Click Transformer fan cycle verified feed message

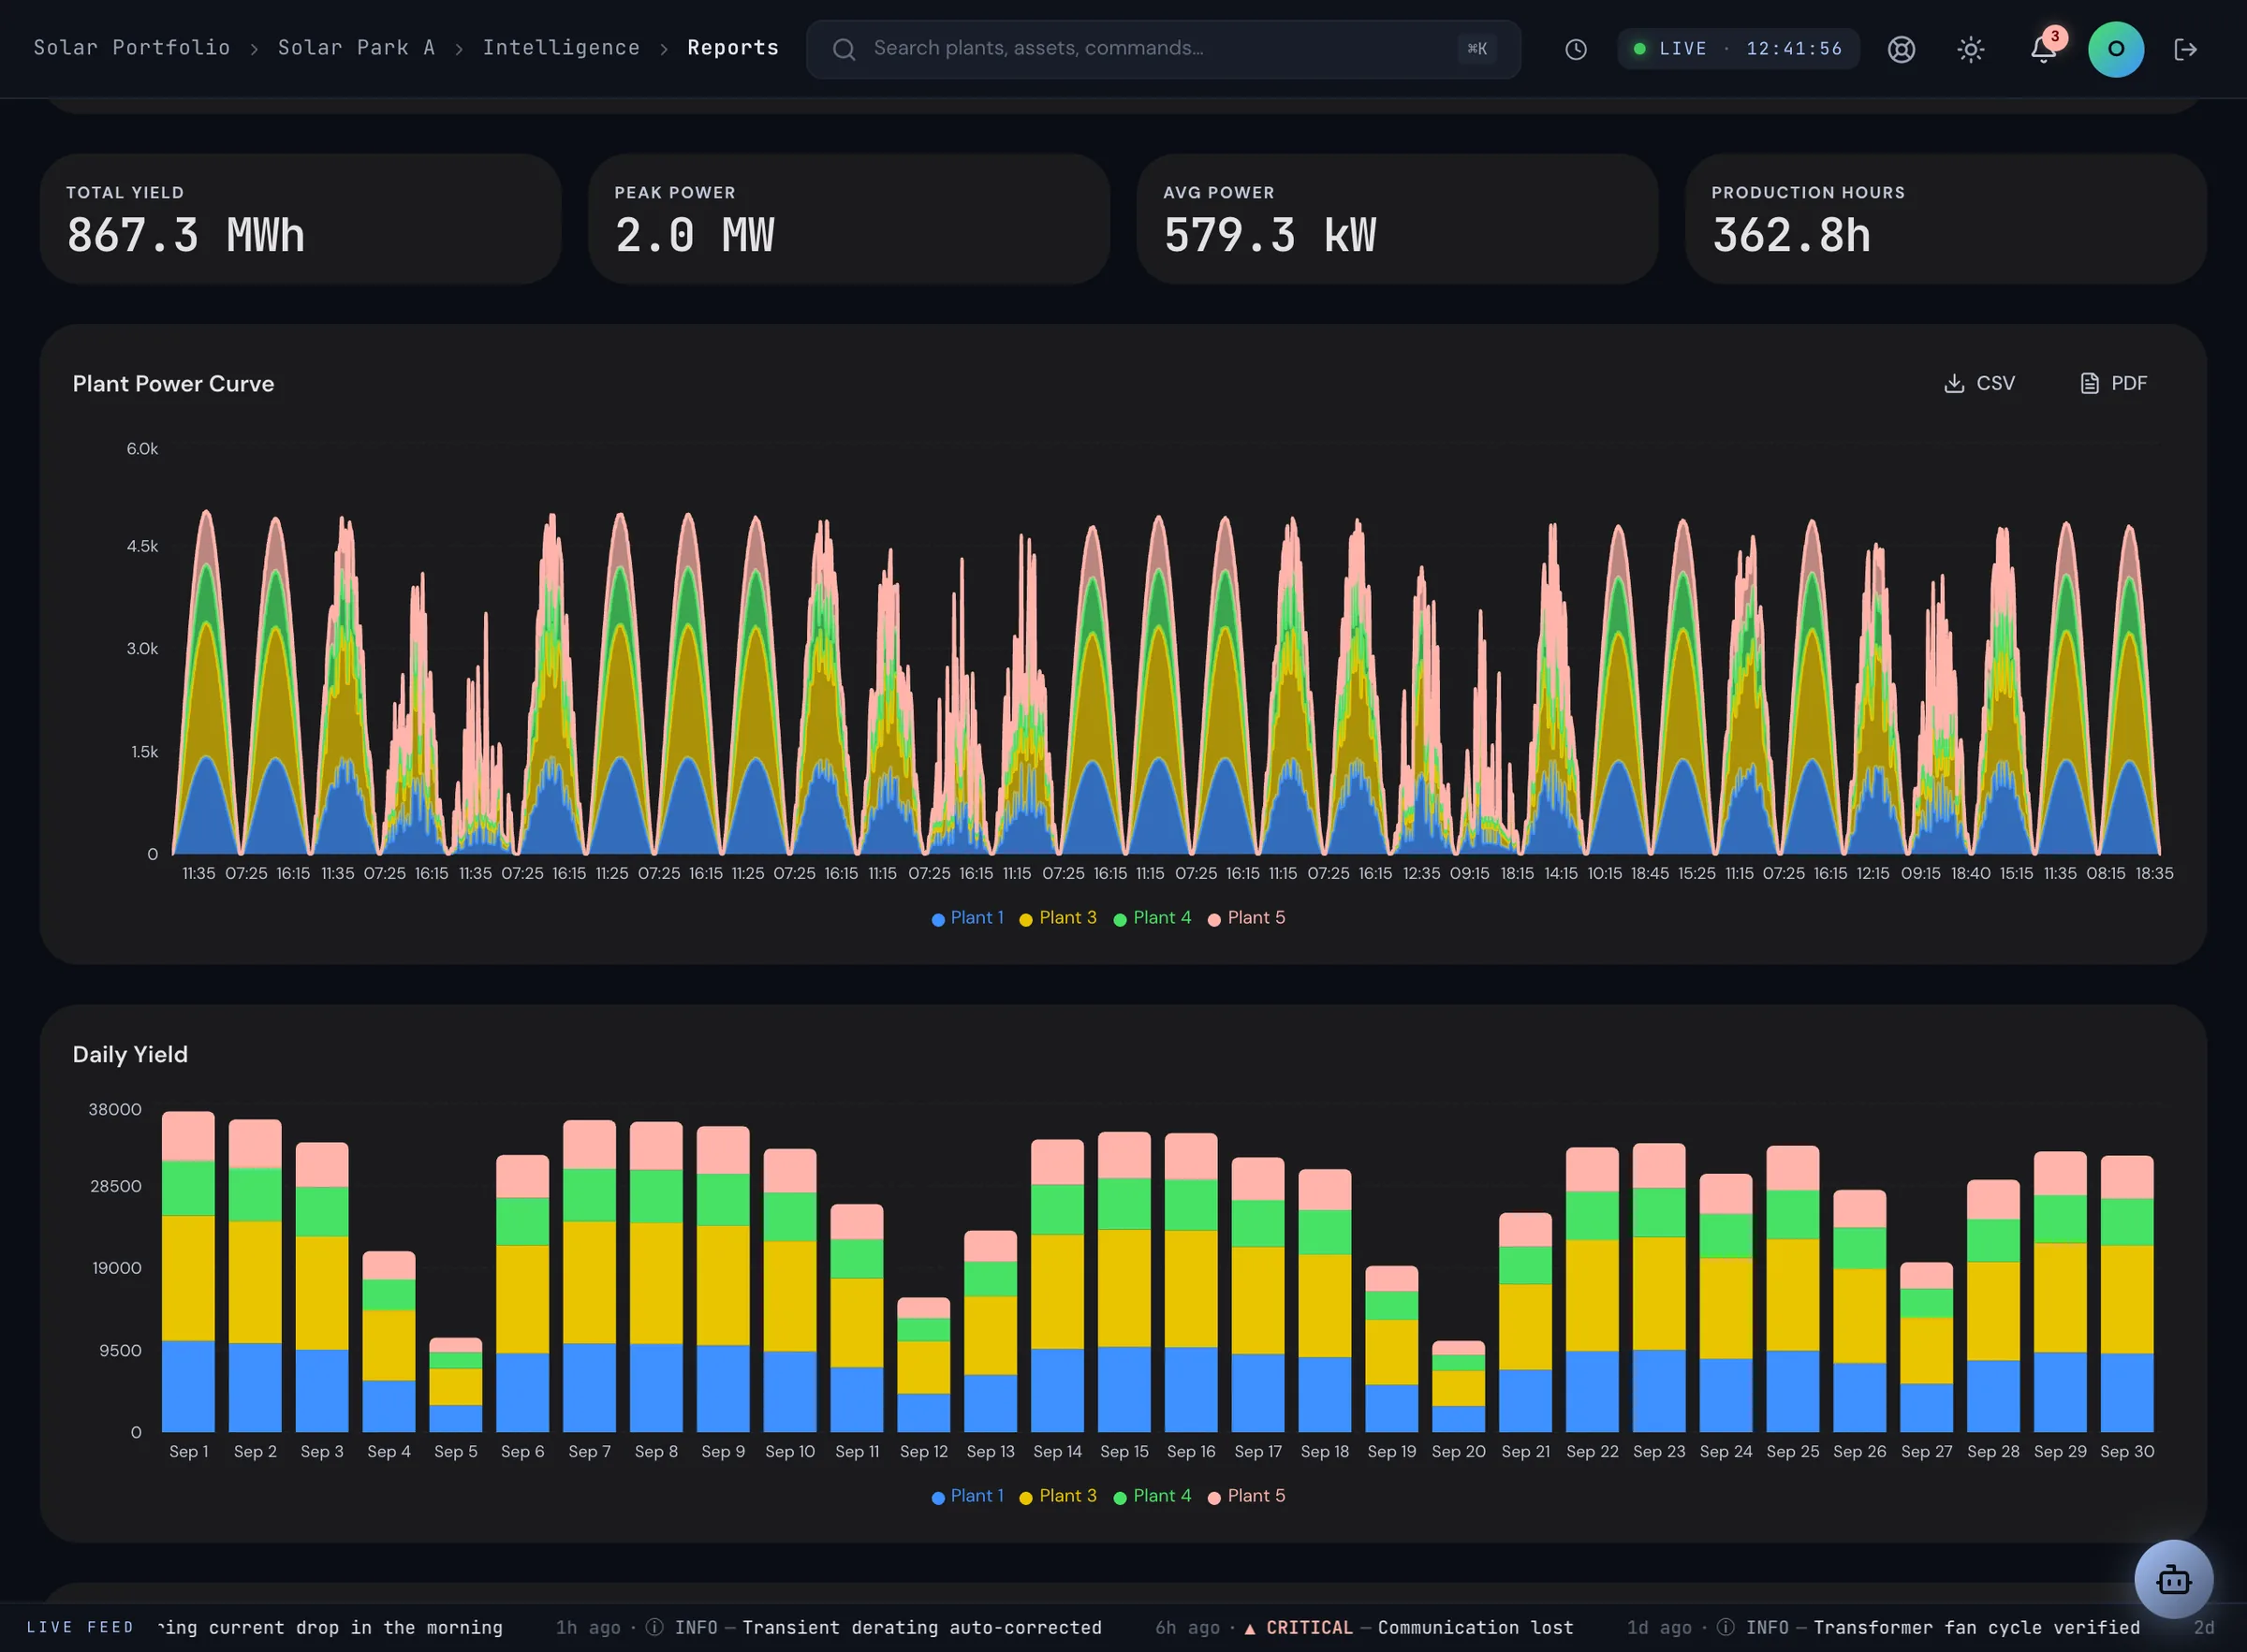tap(1976, 1628)
